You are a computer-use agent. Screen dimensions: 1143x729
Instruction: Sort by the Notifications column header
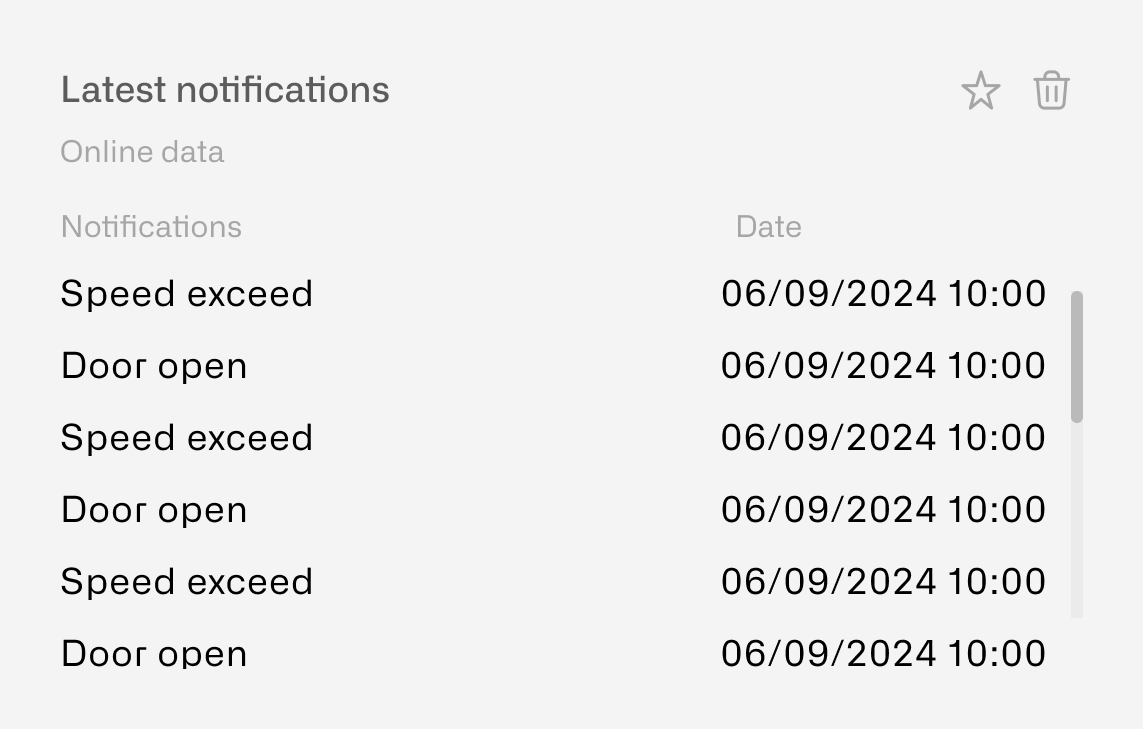point(151,227)
